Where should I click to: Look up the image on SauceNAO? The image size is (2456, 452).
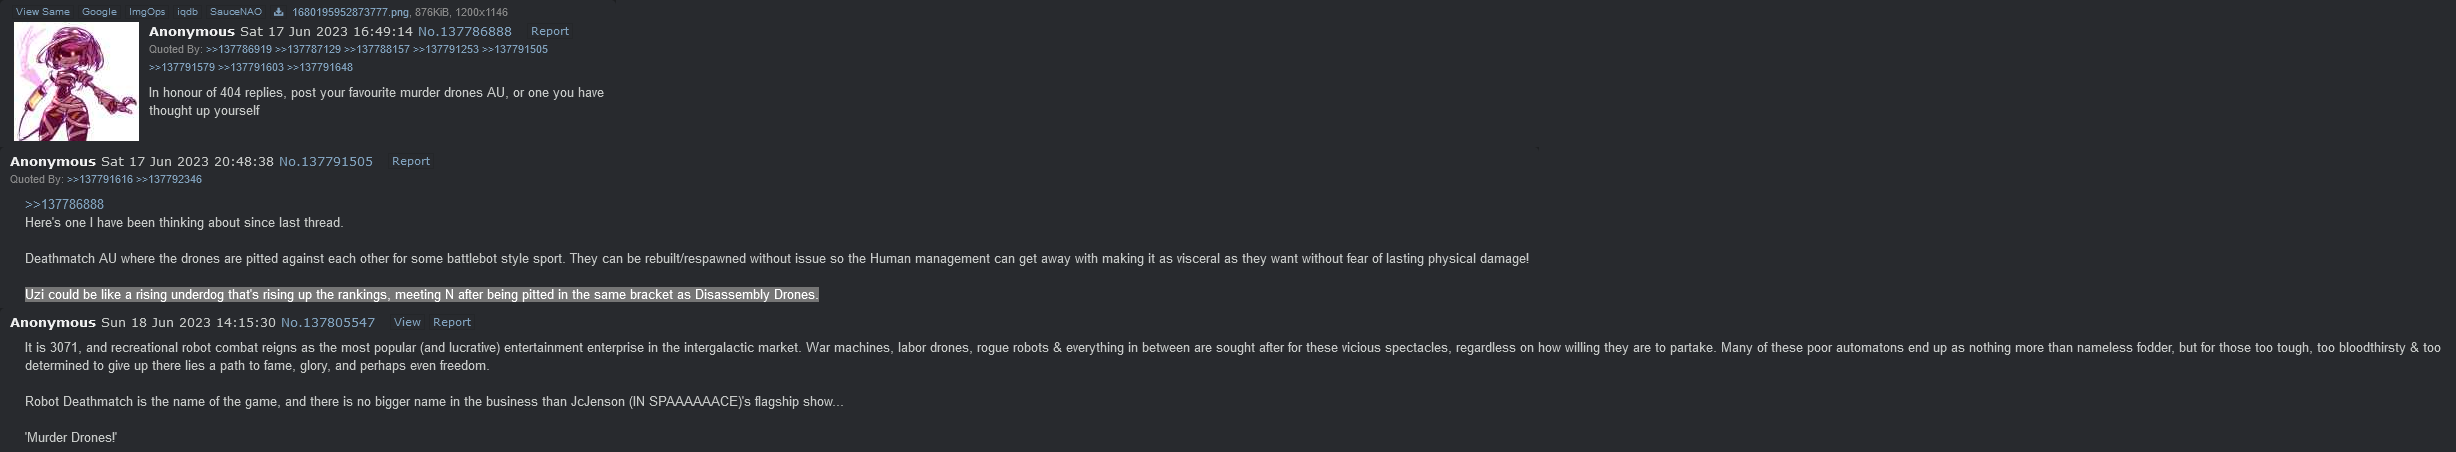(236, 12)
